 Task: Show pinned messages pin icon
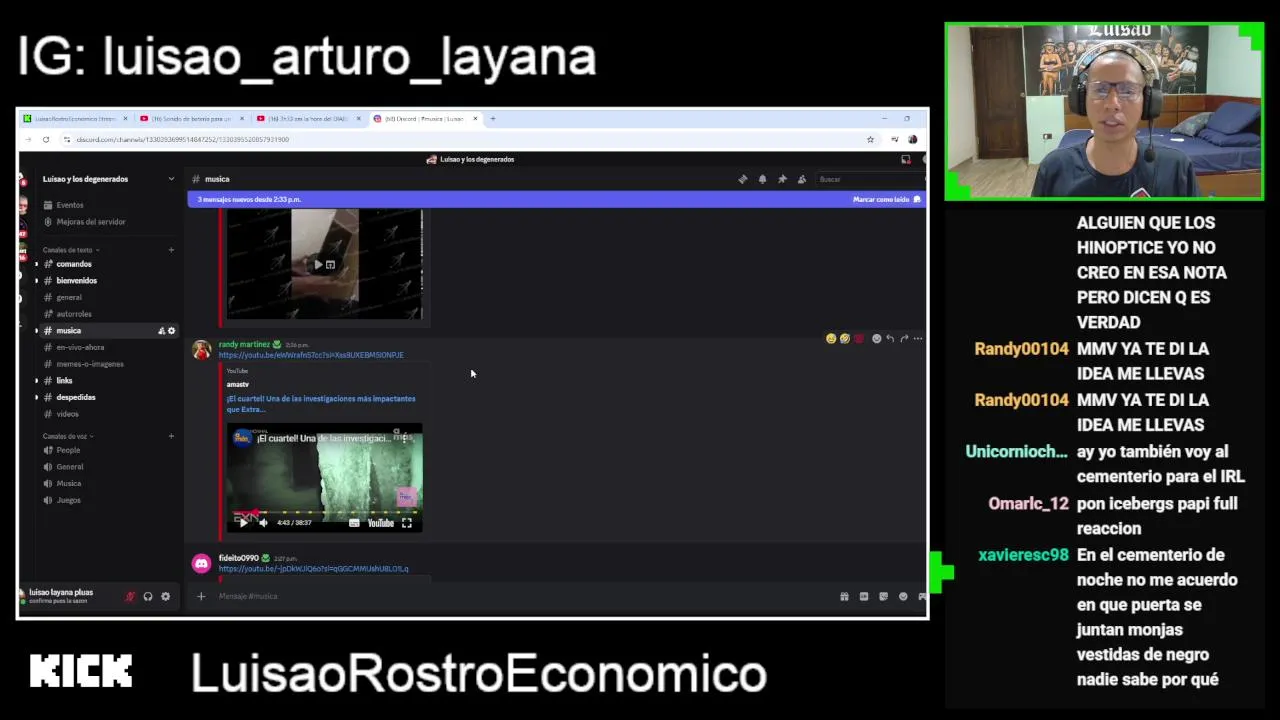click(x=782, y=179)
